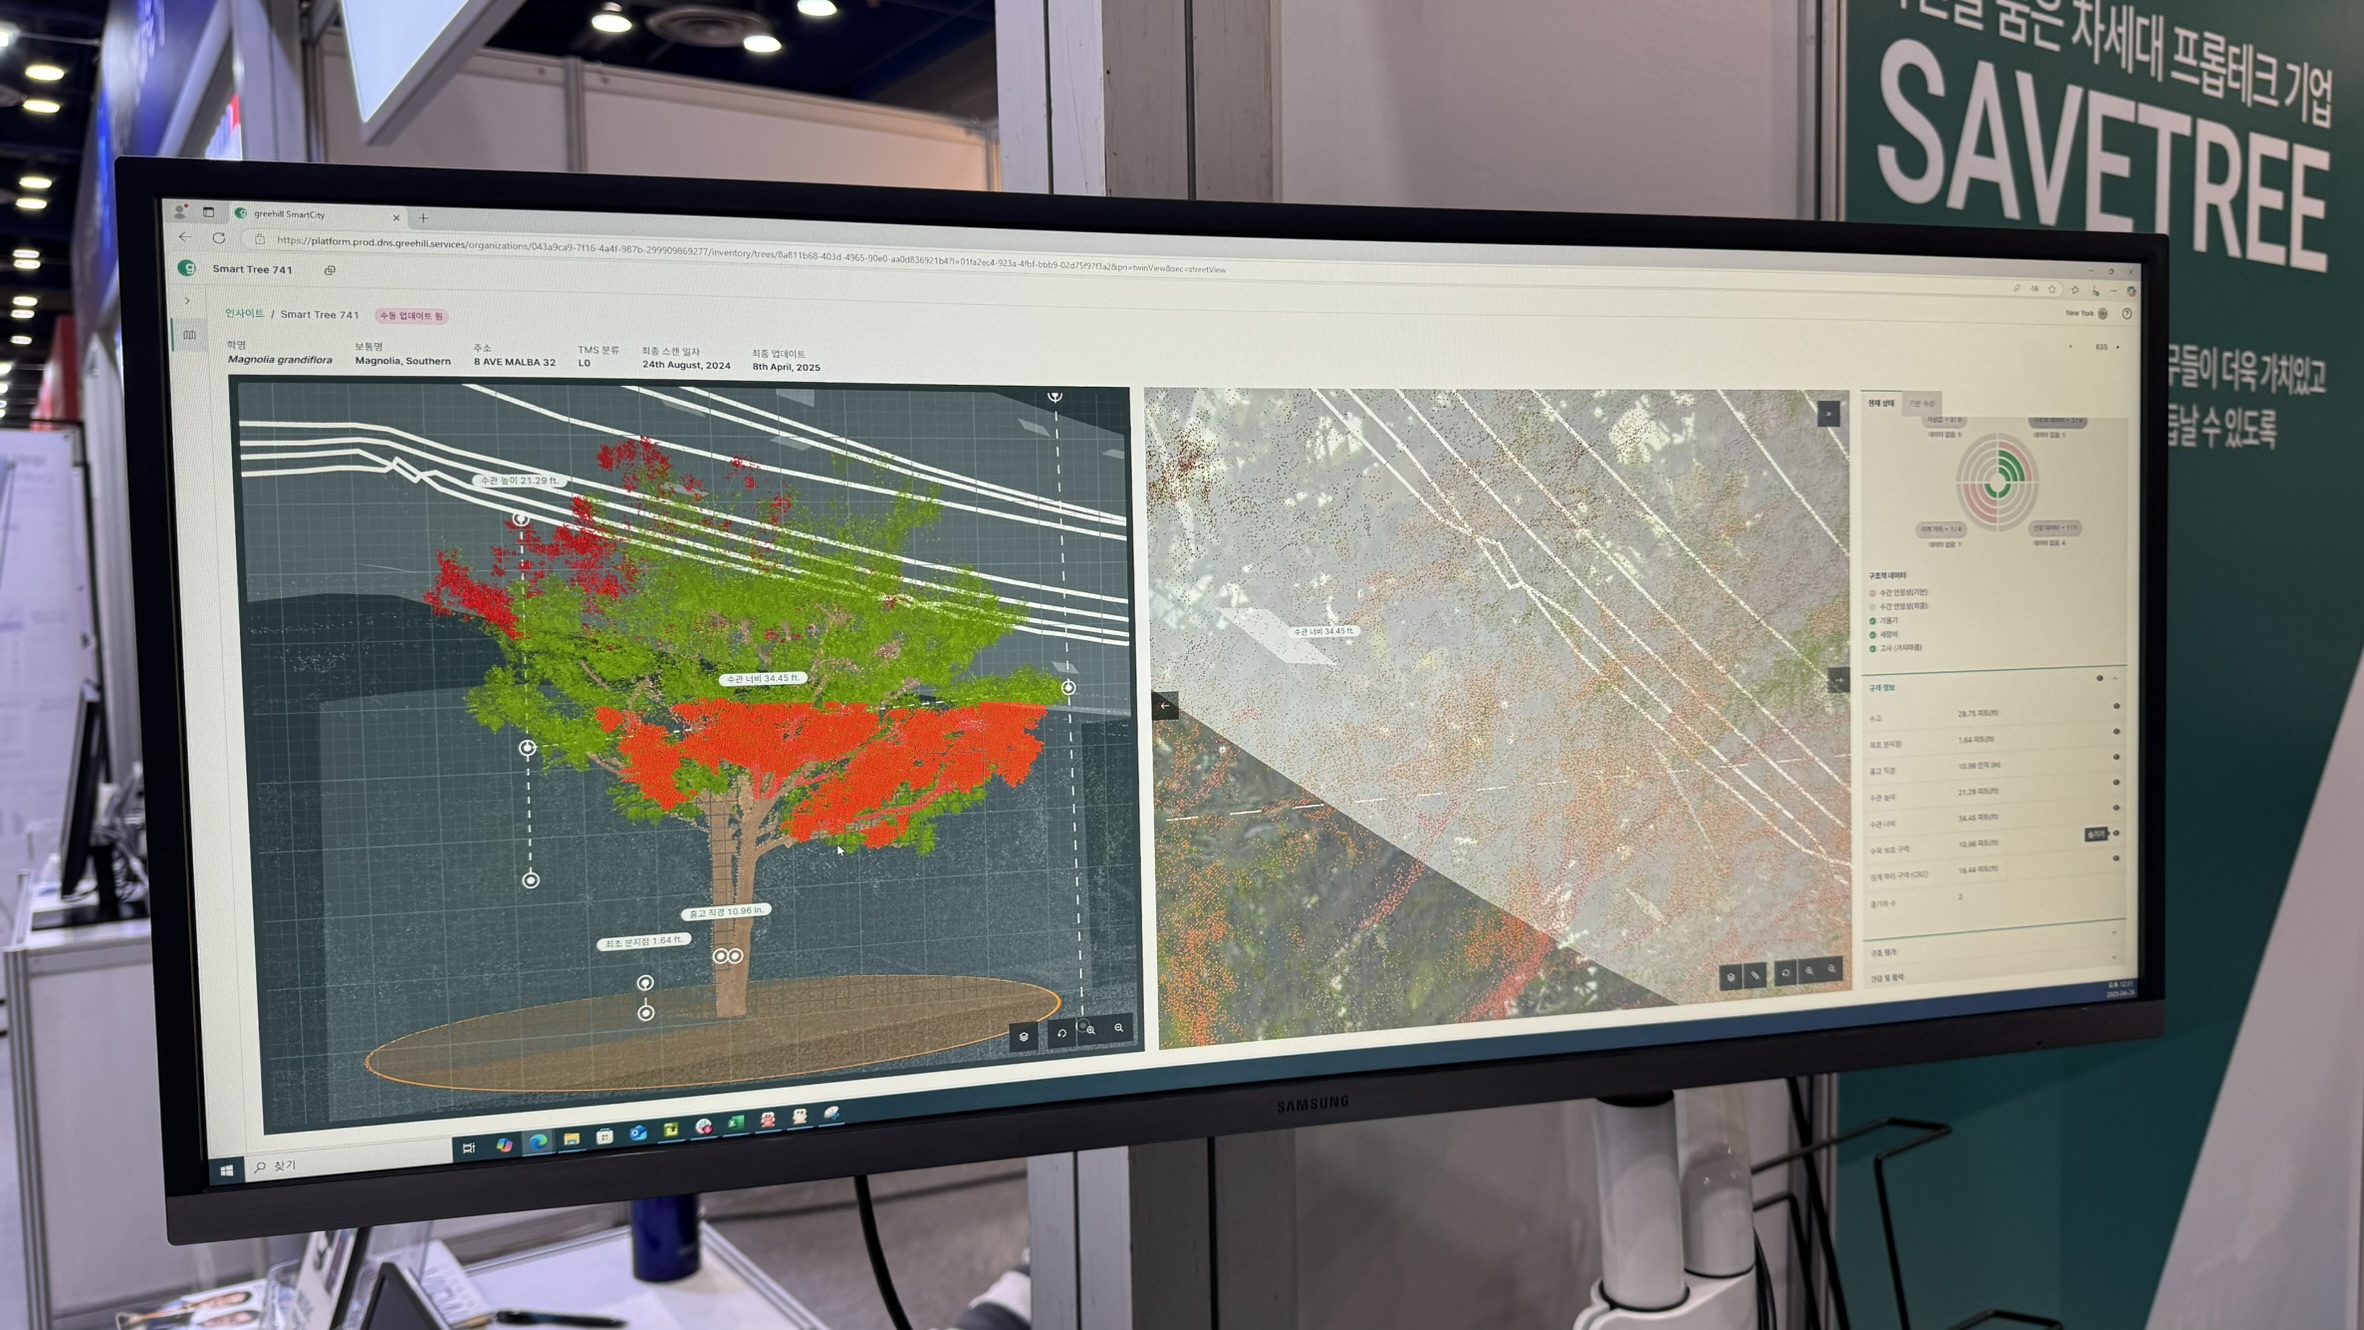Close the street view panel

tap(1828, 413)
